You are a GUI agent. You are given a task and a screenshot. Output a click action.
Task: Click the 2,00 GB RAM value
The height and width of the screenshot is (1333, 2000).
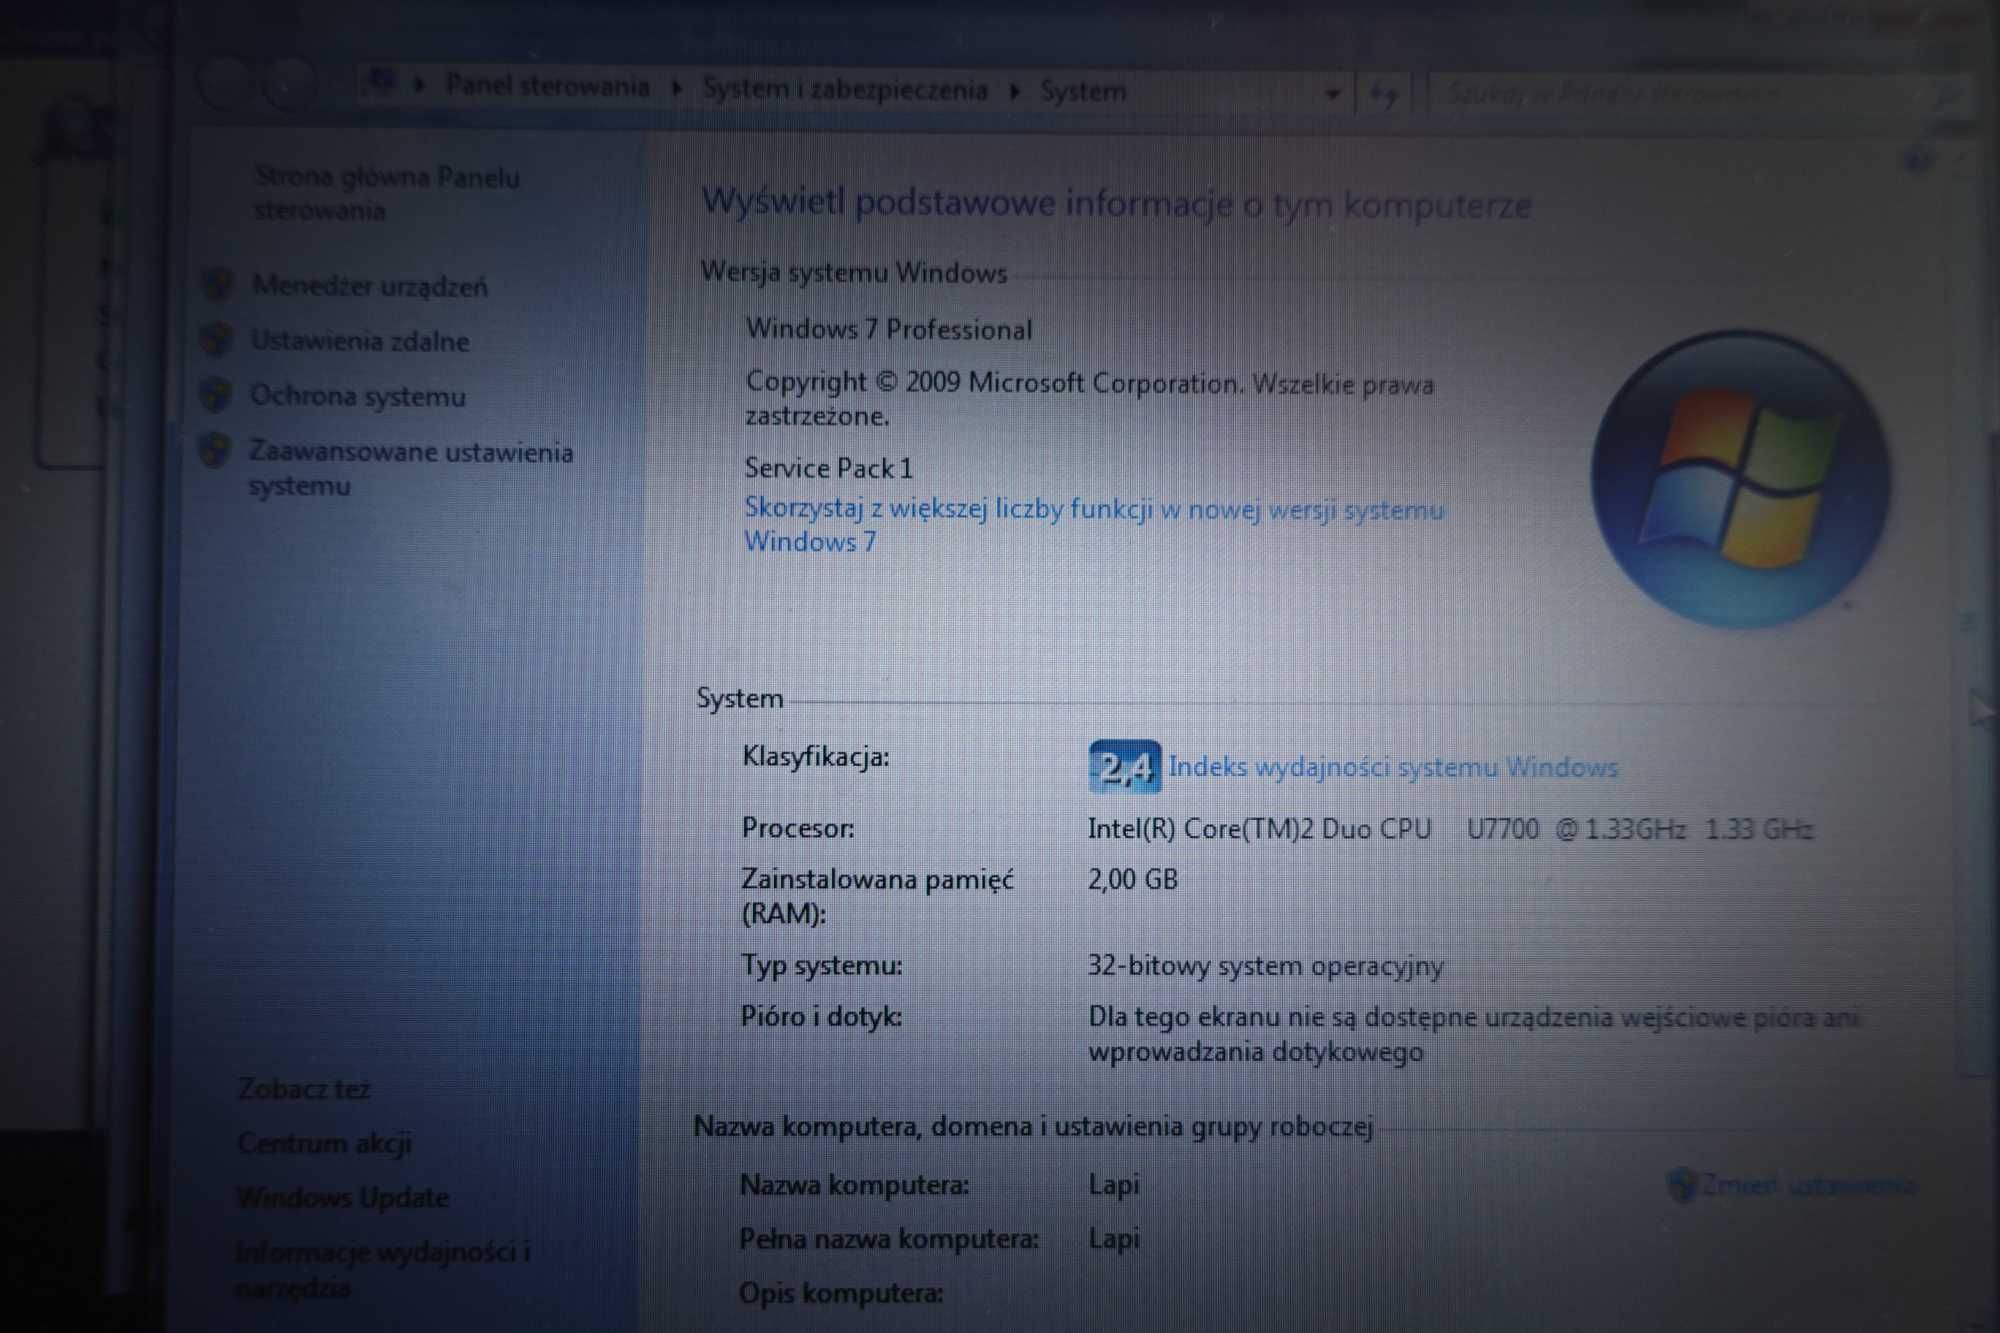click(x=1133, y=880)
